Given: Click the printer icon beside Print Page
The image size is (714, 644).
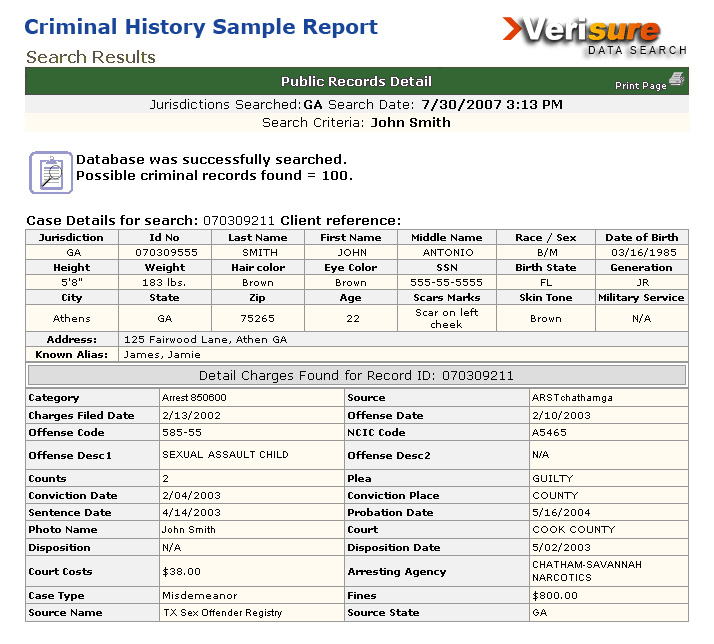Looking at the screenshot, I should (677, 80).
